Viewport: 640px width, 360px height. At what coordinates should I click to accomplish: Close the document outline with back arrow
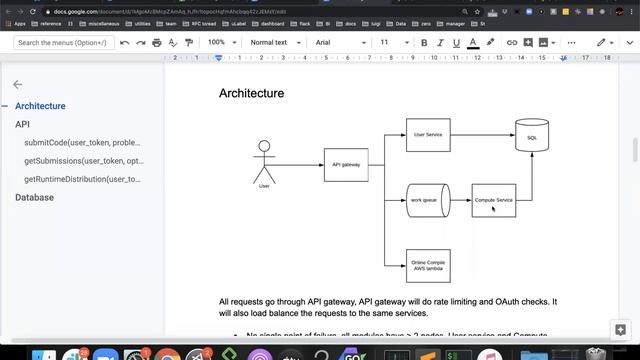[x=18, y=84]
